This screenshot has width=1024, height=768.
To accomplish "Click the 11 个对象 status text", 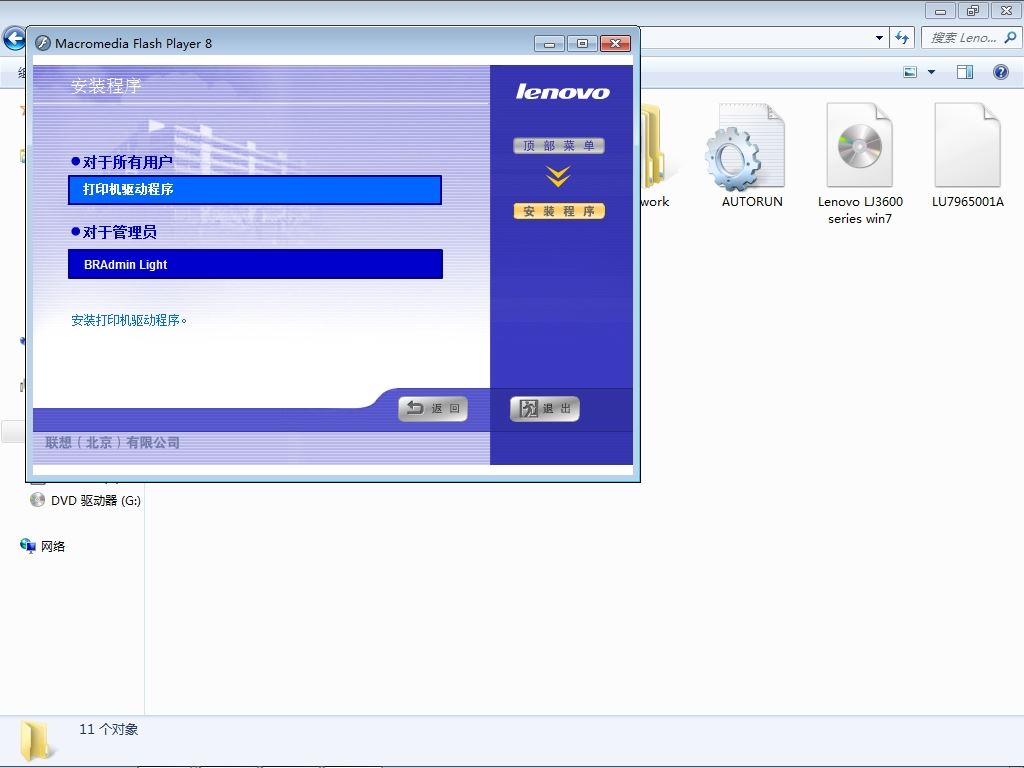I will 108,729.
